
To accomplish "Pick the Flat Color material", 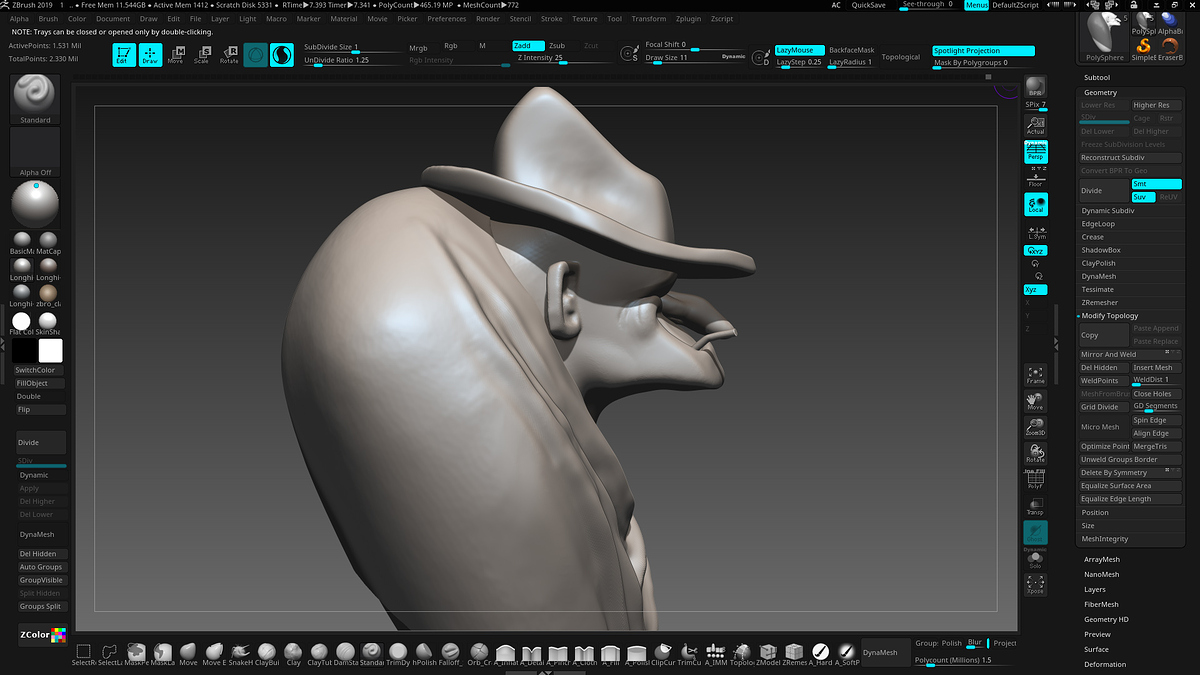I will point(21,322).
